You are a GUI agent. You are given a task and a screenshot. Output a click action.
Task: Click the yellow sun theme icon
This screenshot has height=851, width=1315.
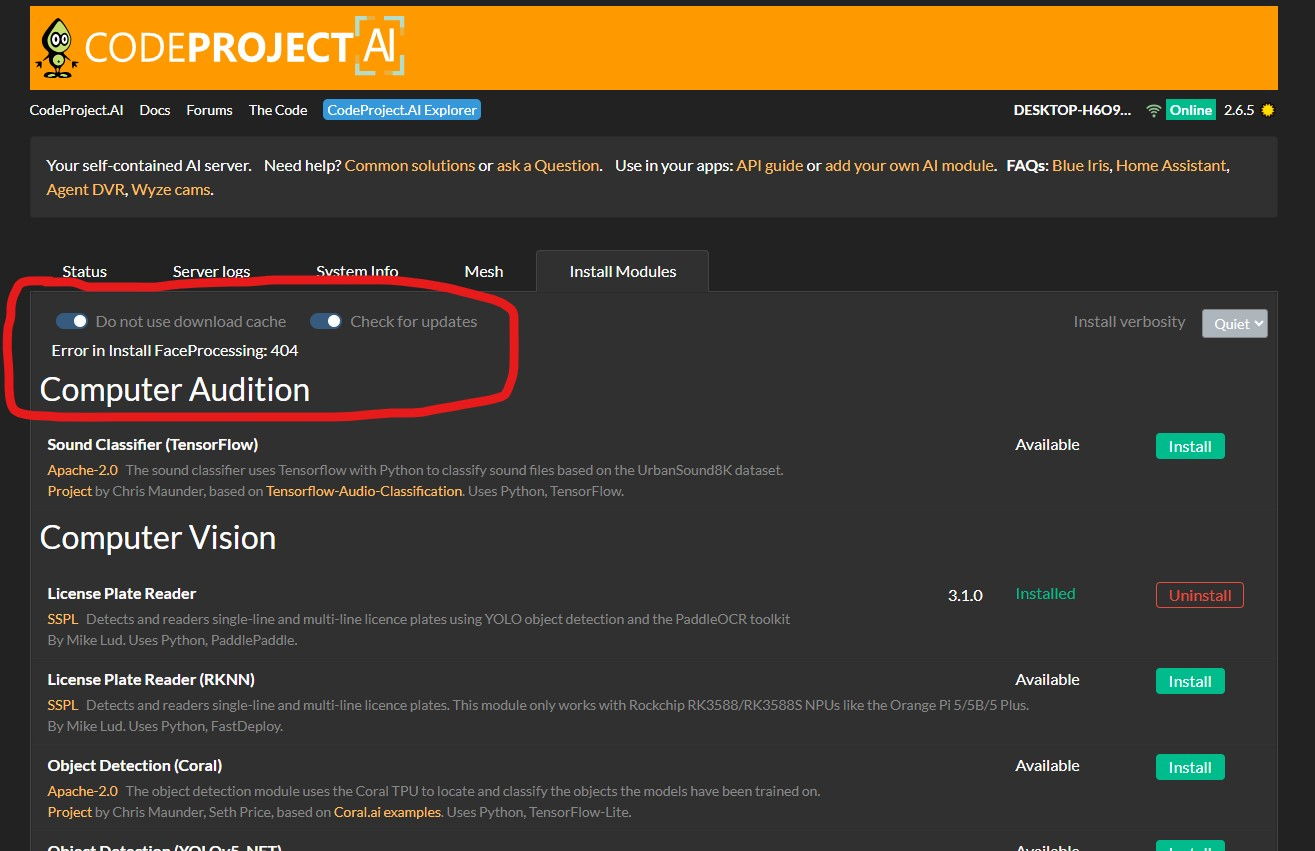(1268, 110)
